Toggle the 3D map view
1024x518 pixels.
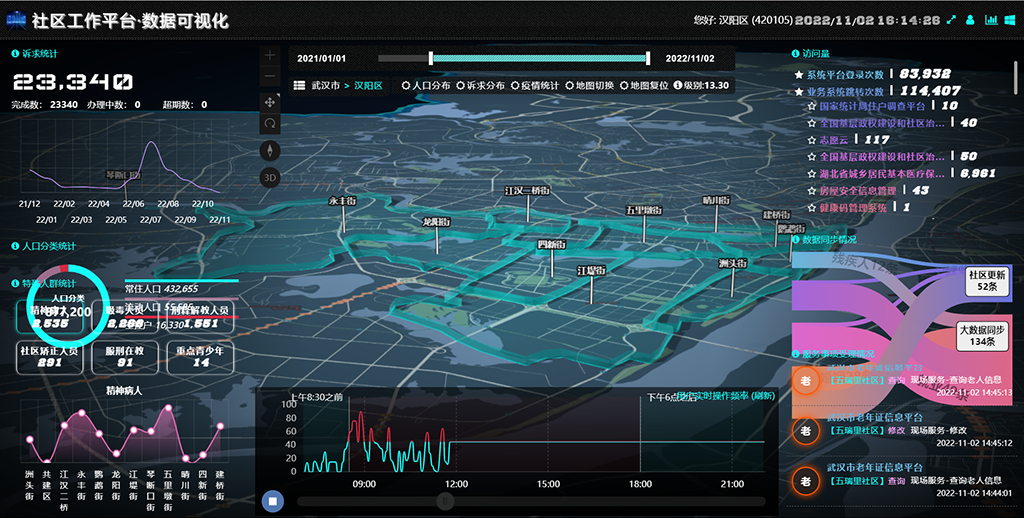(270, 178)
